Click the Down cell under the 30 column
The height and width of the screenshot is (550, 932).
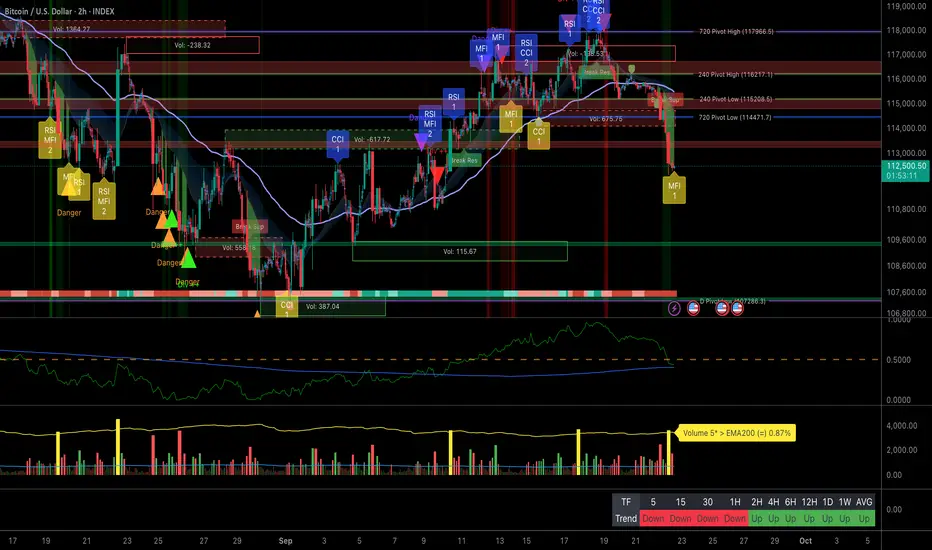point(707,518)
